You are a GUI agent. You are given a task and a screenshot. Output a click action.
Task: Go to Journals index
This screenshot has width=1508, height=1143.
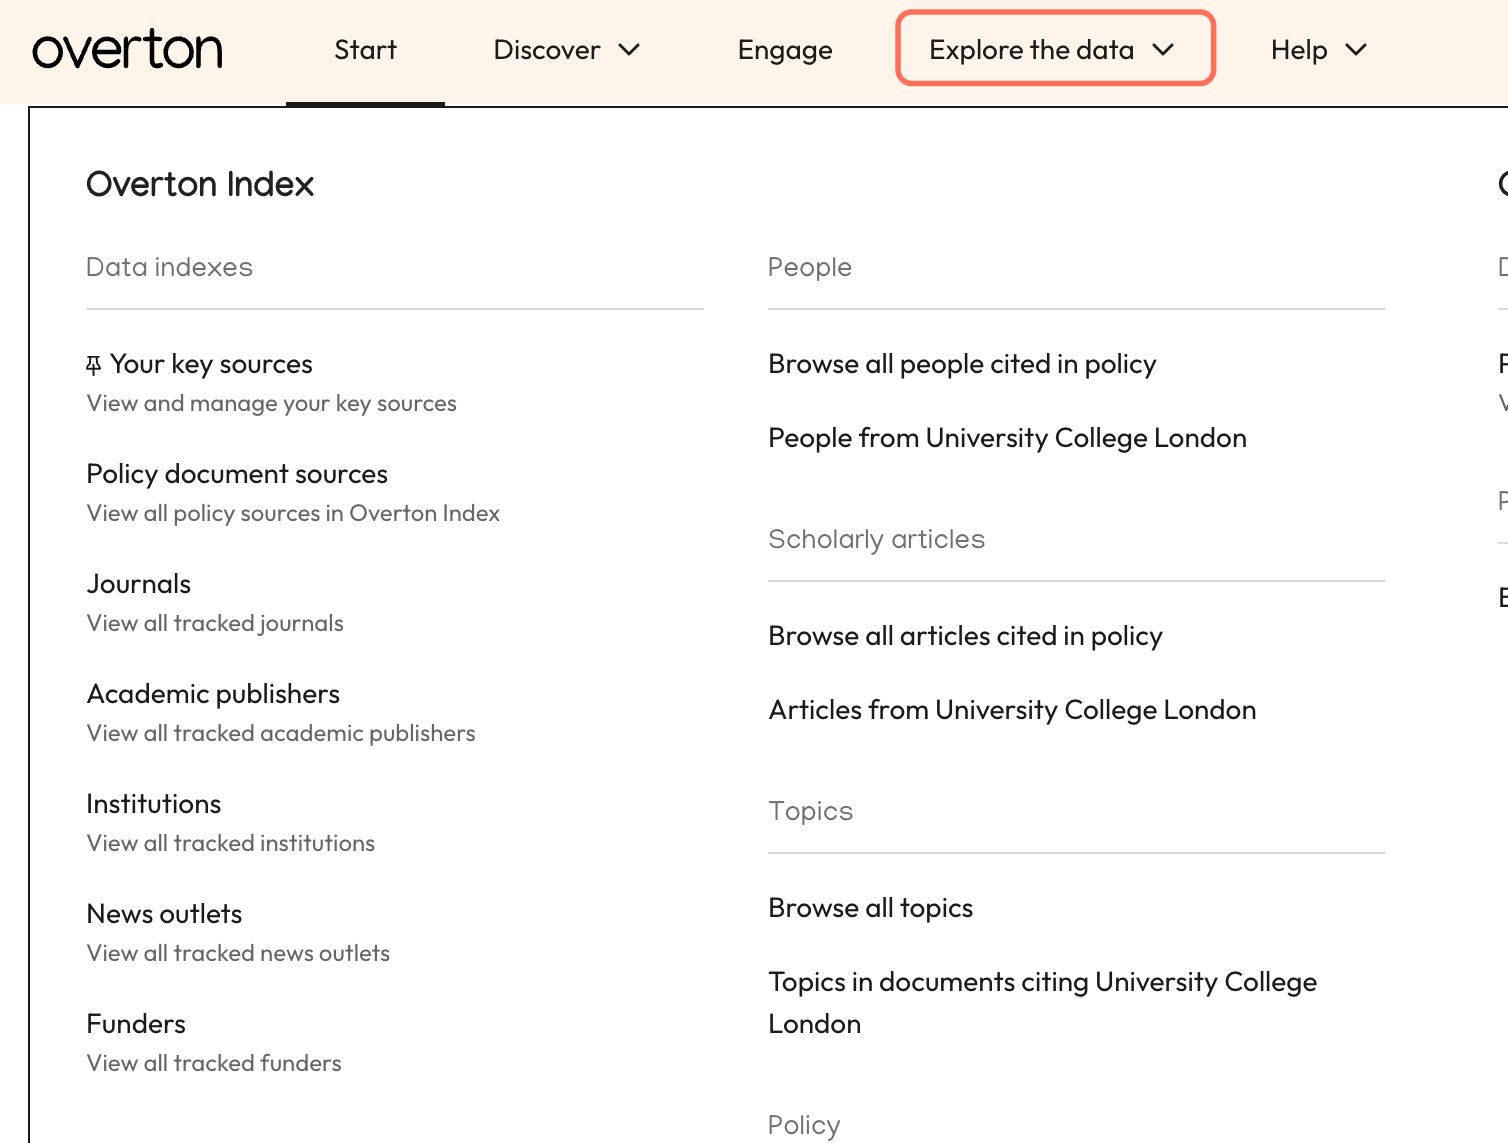tap(139, 584)
